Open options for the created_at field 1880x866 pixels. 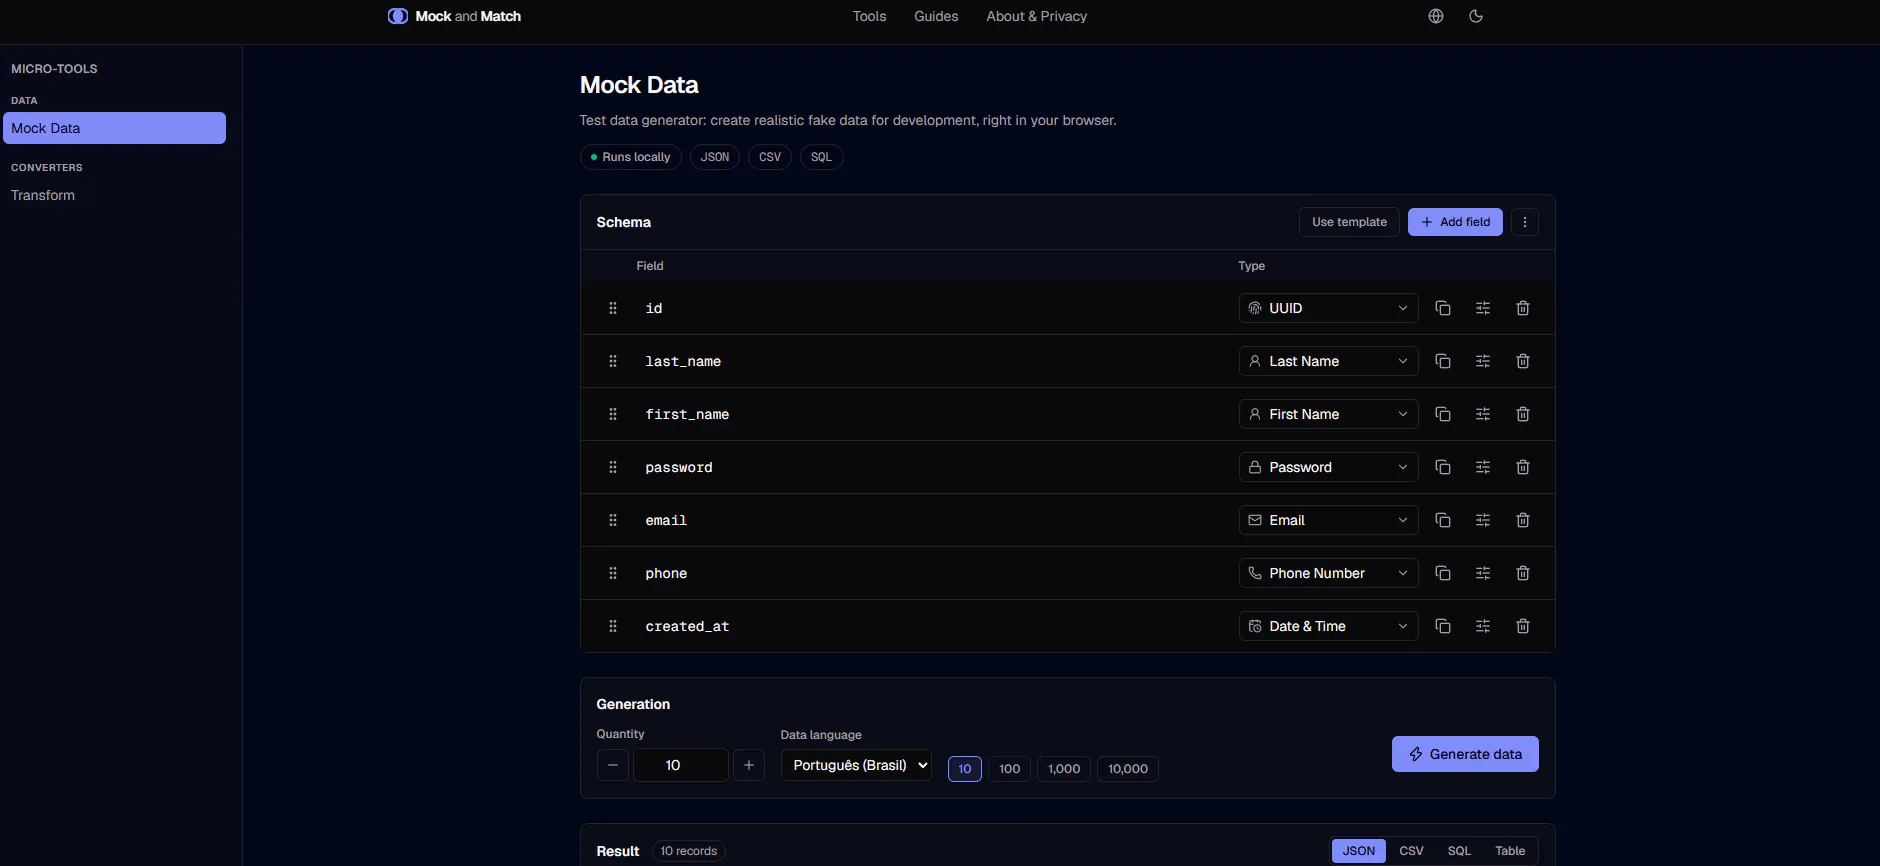[1482, 626]
